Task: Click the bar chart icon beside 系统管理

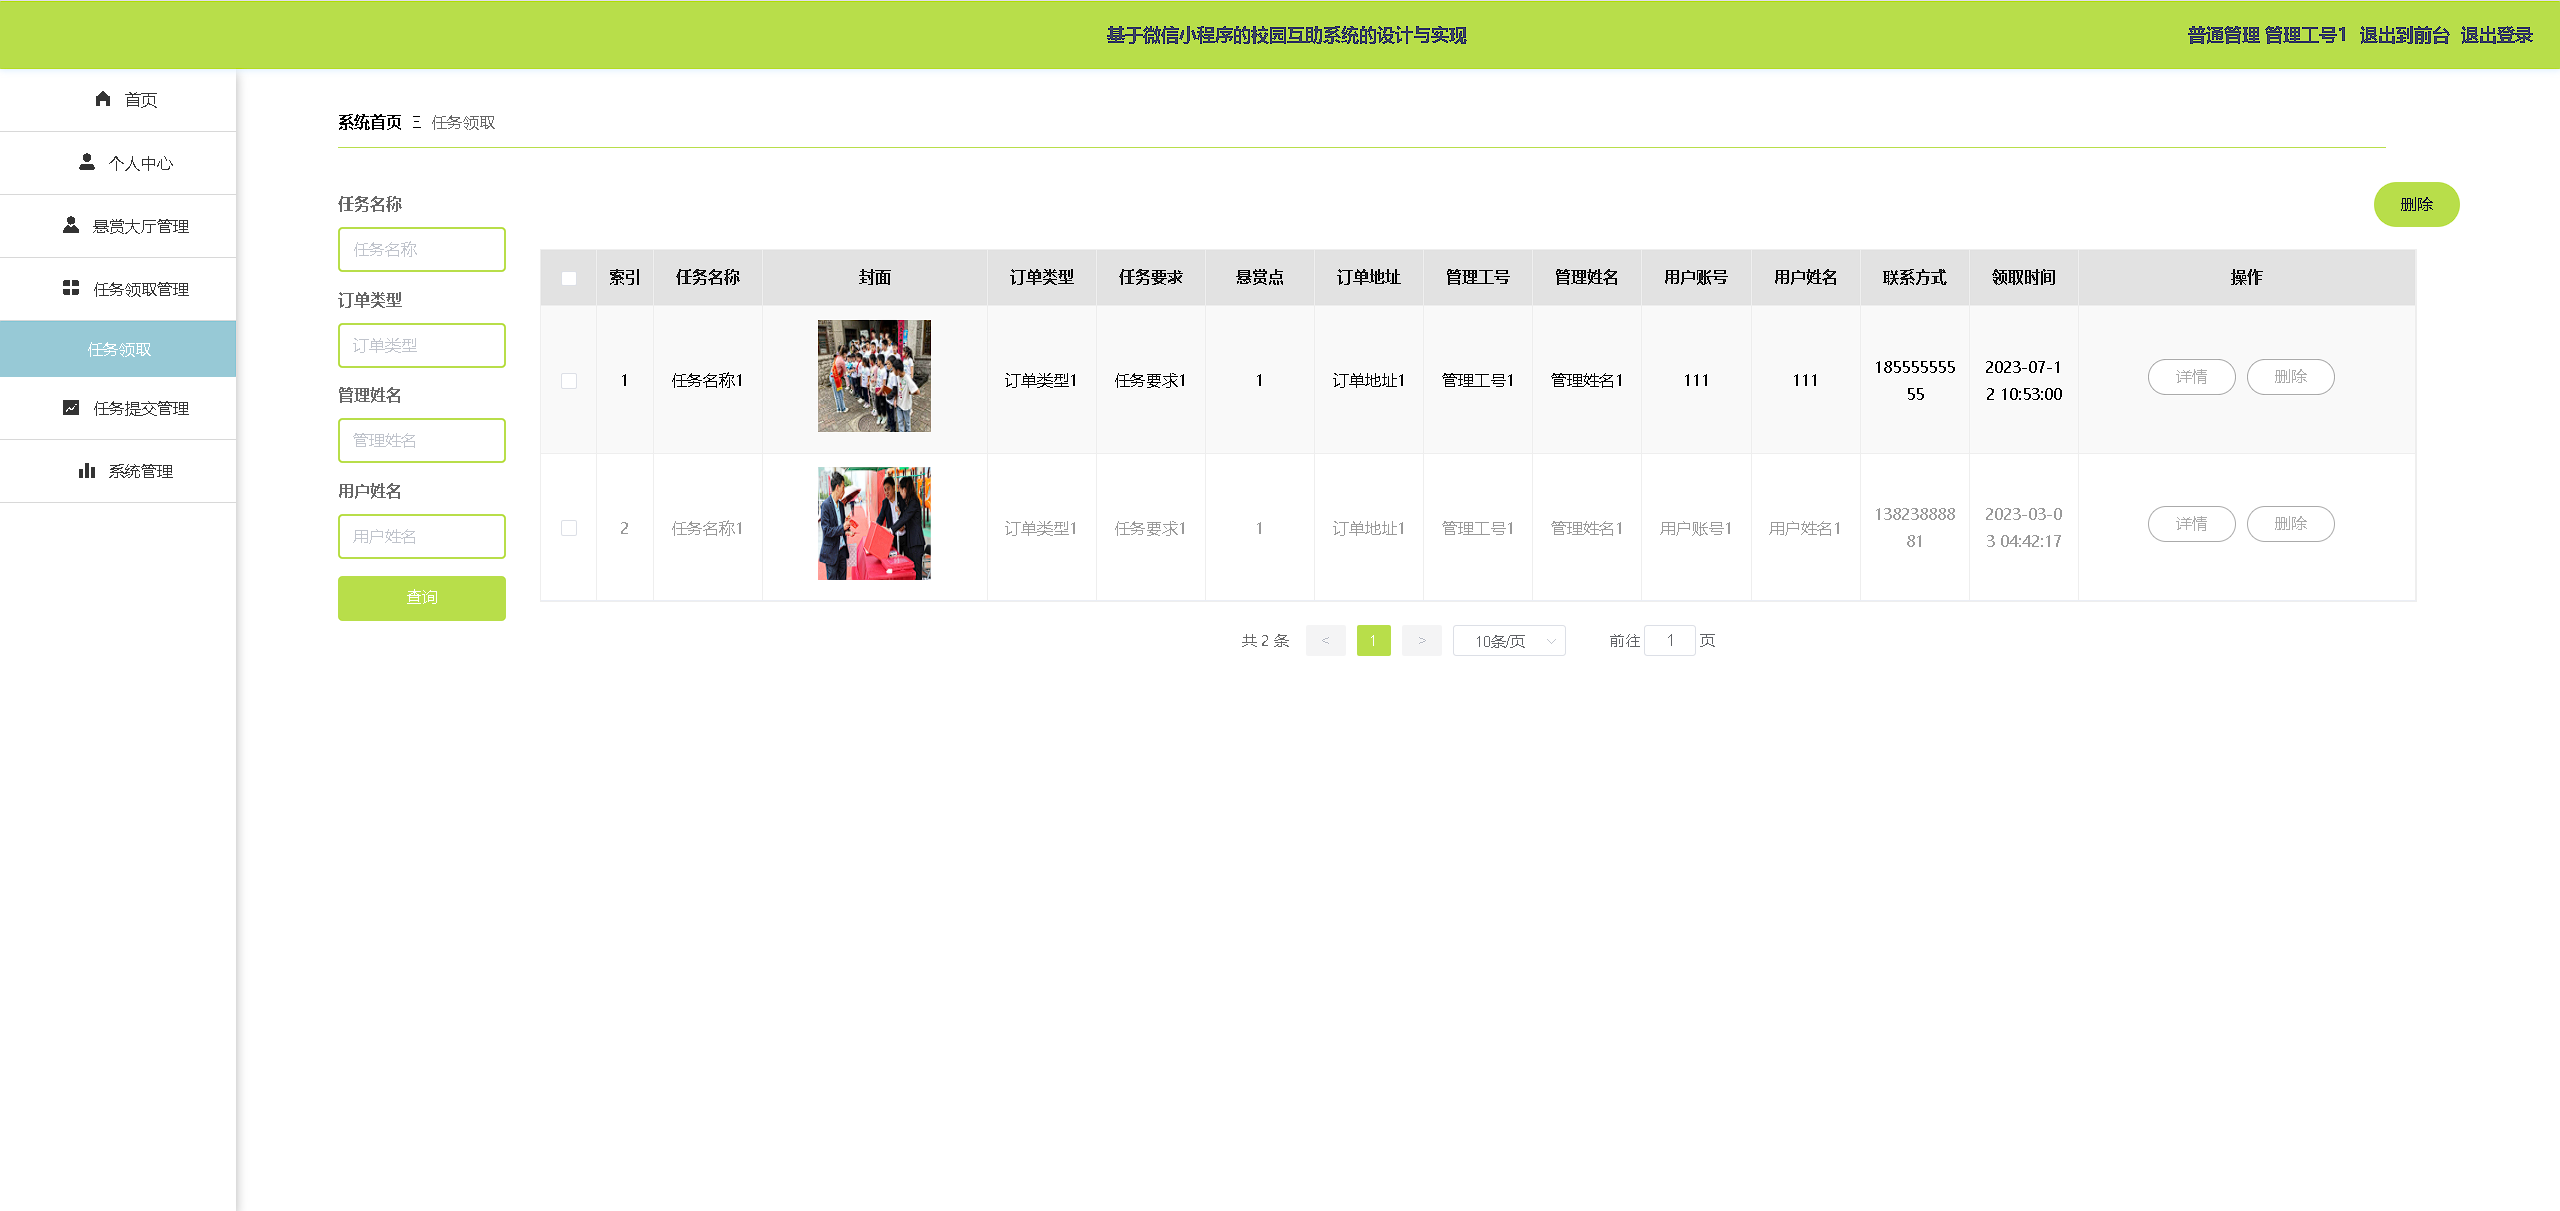Action: pos(87,470)
